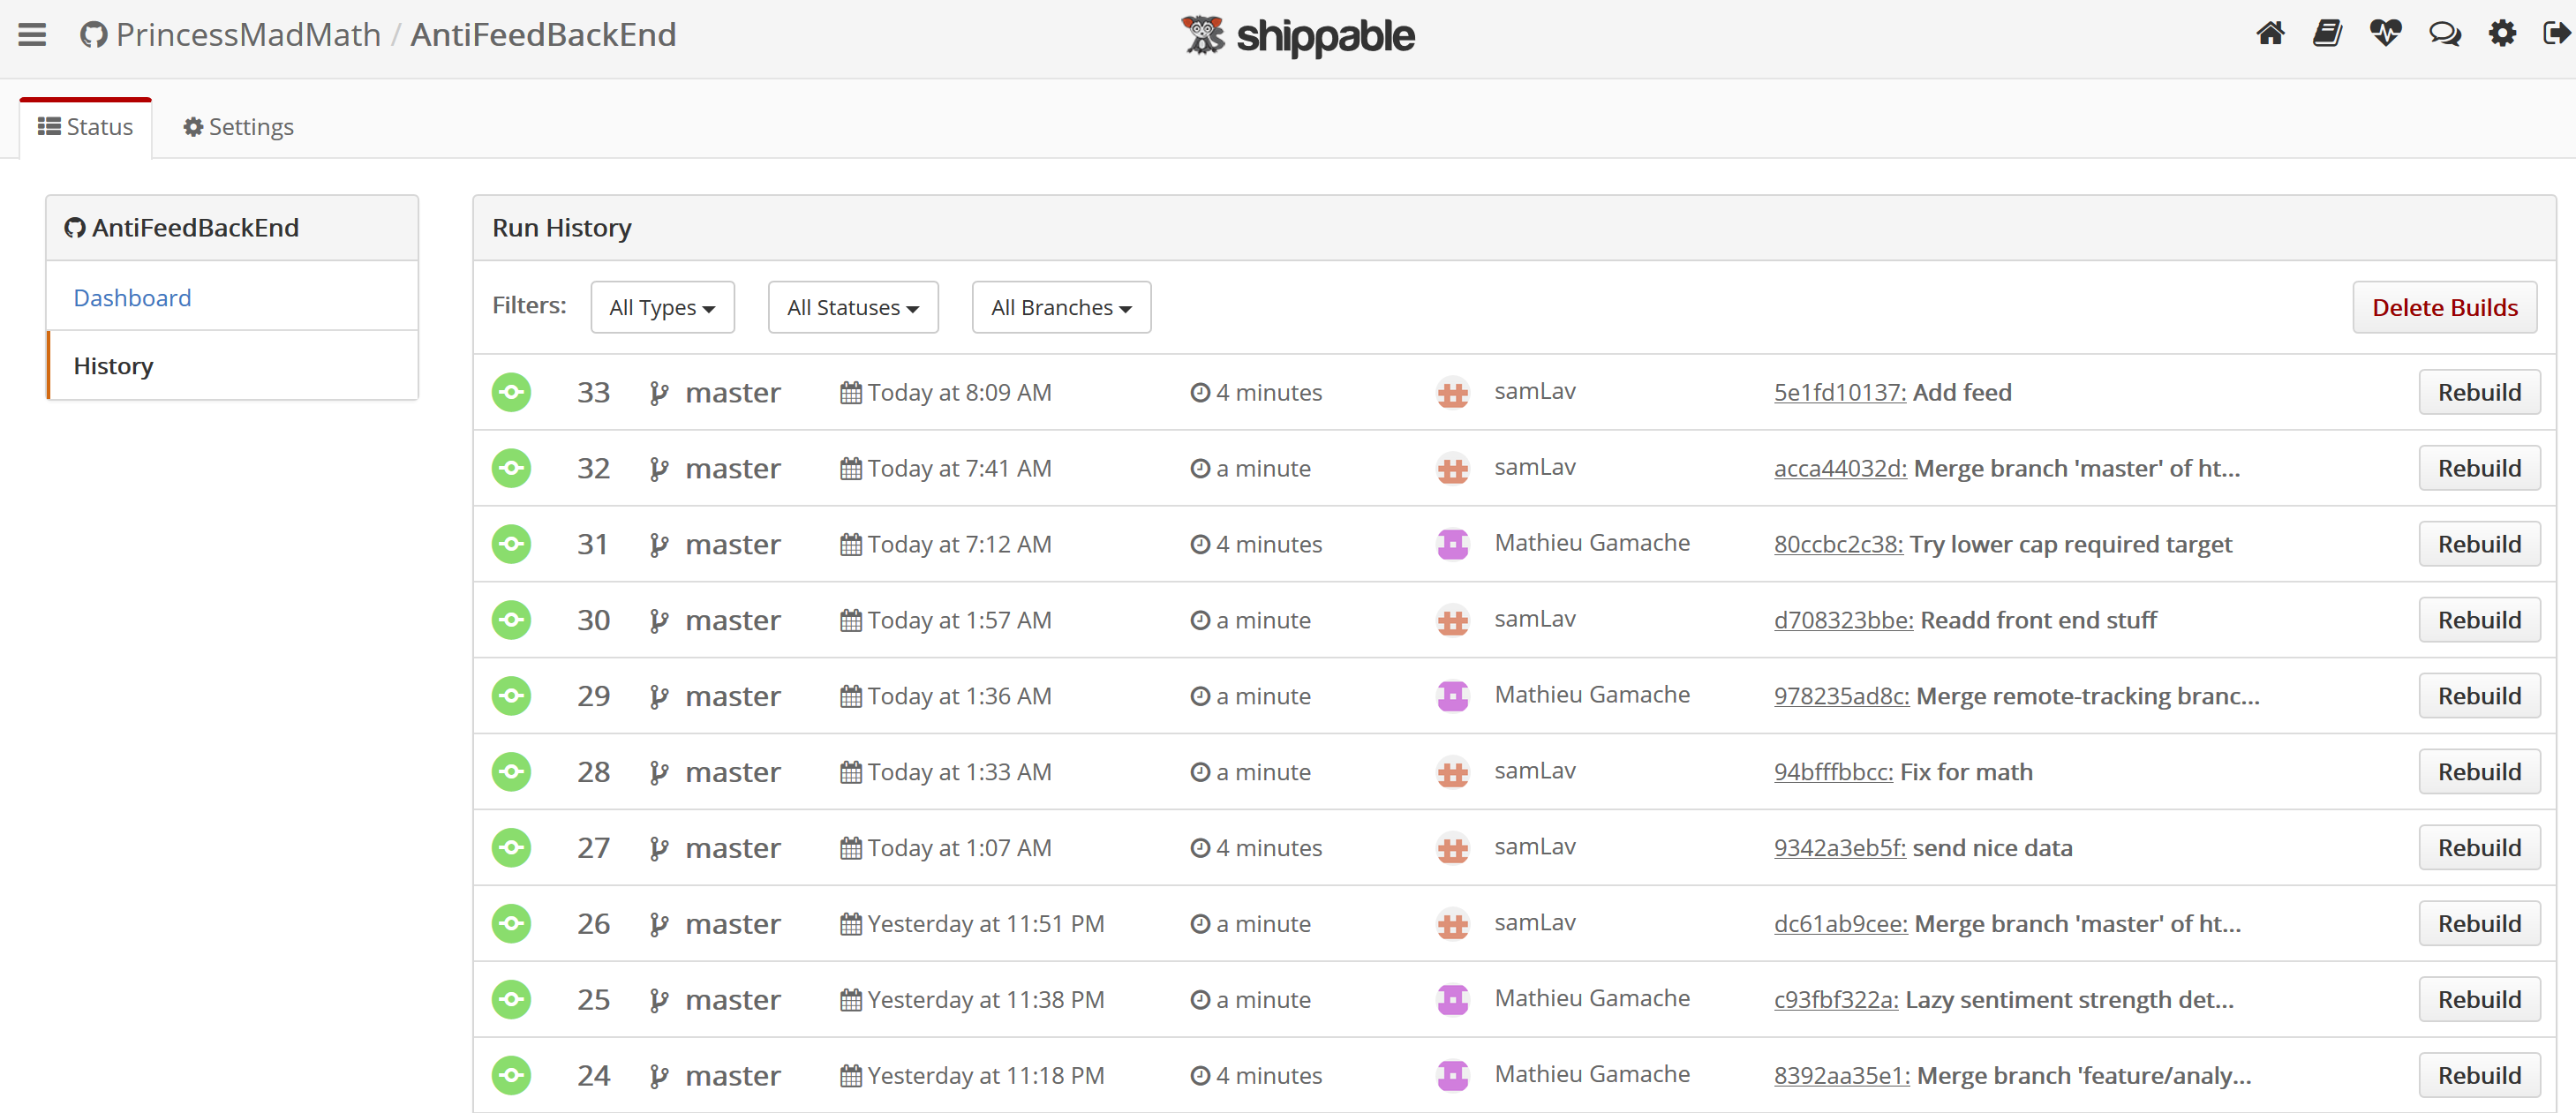The height and width of the screenshot is (1113, 2576).
Task: Rebuild build number 31
Action: (2478, 544)
